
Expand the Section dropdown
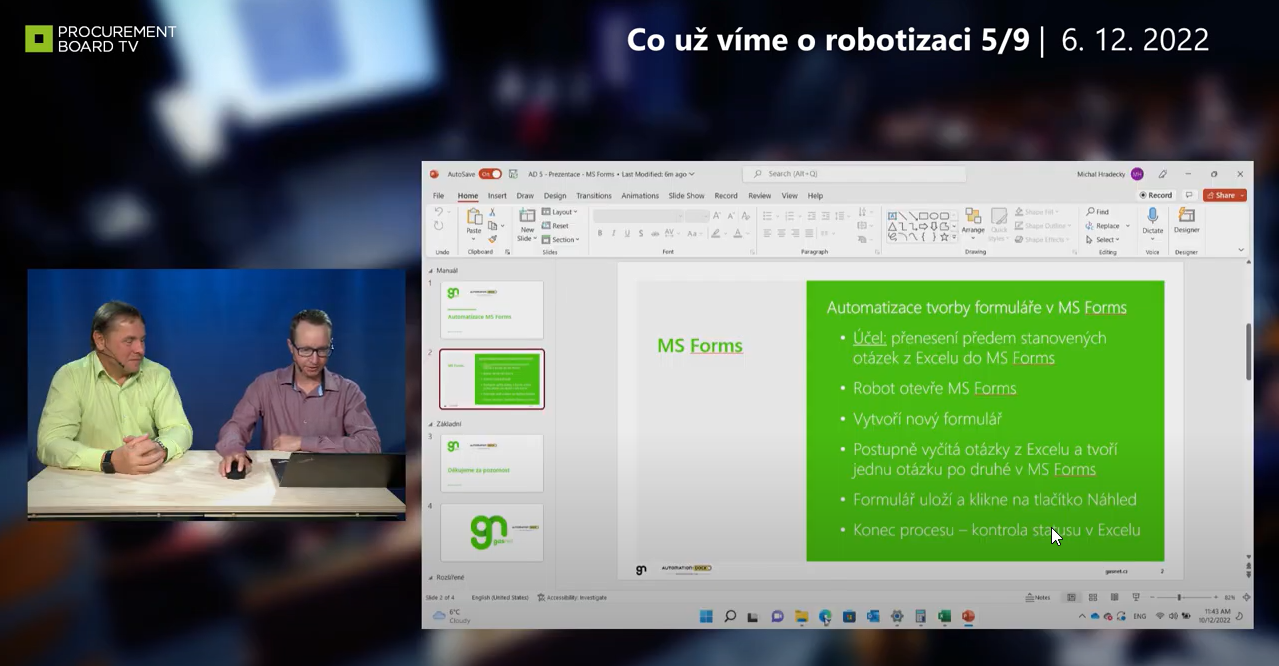[561, 240]
